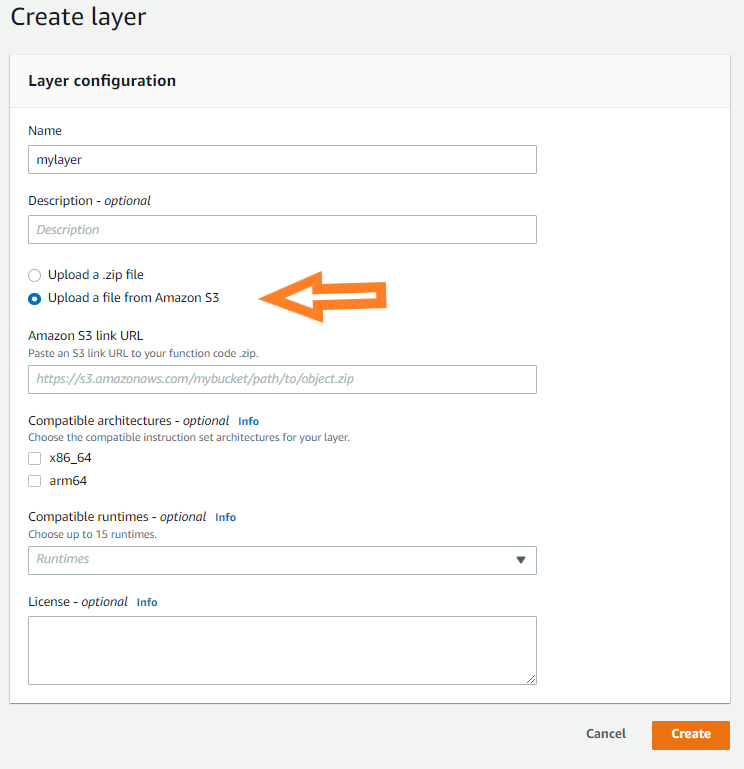Open Info link next to License
The image size is (744, 769).
pyautogui.click(x=147, y=603)
